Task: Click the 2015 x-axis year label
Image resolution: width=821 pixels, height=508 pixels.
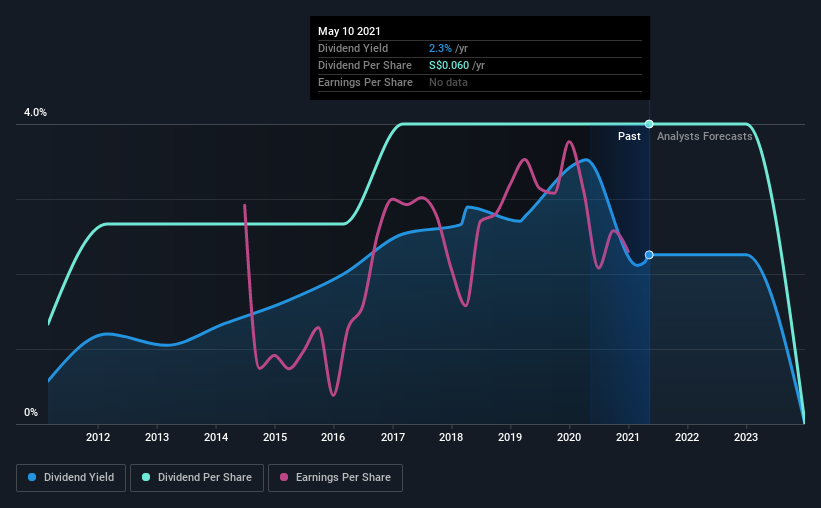Action: [x=275, y=437]
